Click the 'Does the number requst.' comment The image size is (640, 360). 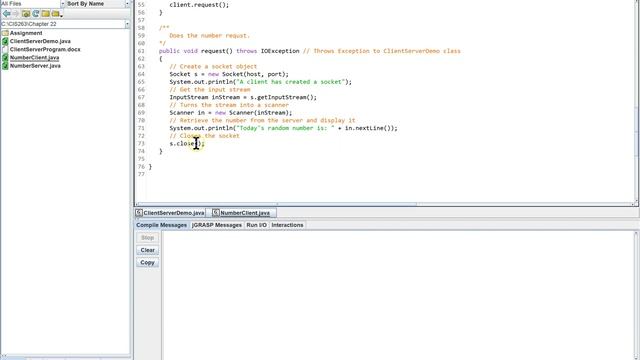click(x=209, y=36)
